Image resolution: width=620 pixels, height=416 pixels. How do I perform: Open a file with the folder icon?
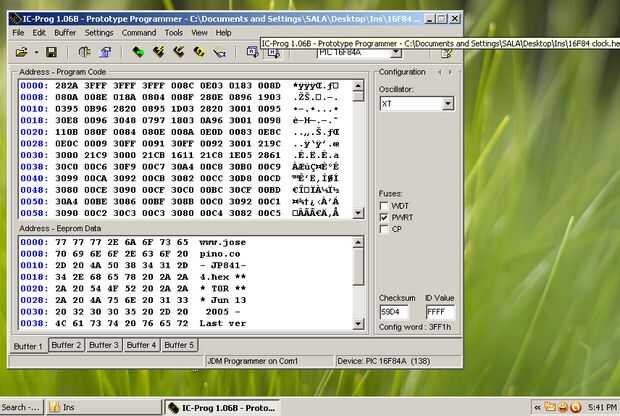point(21,52)
